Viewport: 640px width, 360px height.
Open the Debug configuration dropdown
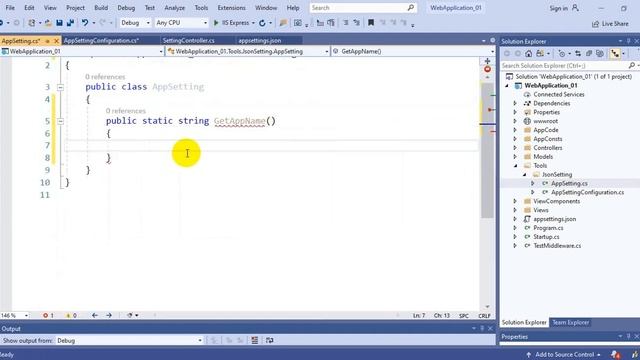135,23
